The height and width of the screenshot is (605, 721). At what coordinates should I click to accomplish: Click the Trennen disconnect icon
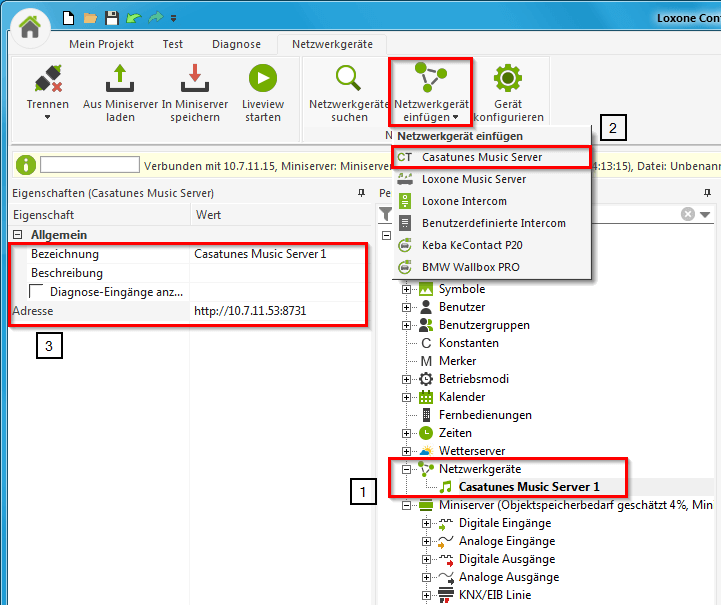[48, 79]
